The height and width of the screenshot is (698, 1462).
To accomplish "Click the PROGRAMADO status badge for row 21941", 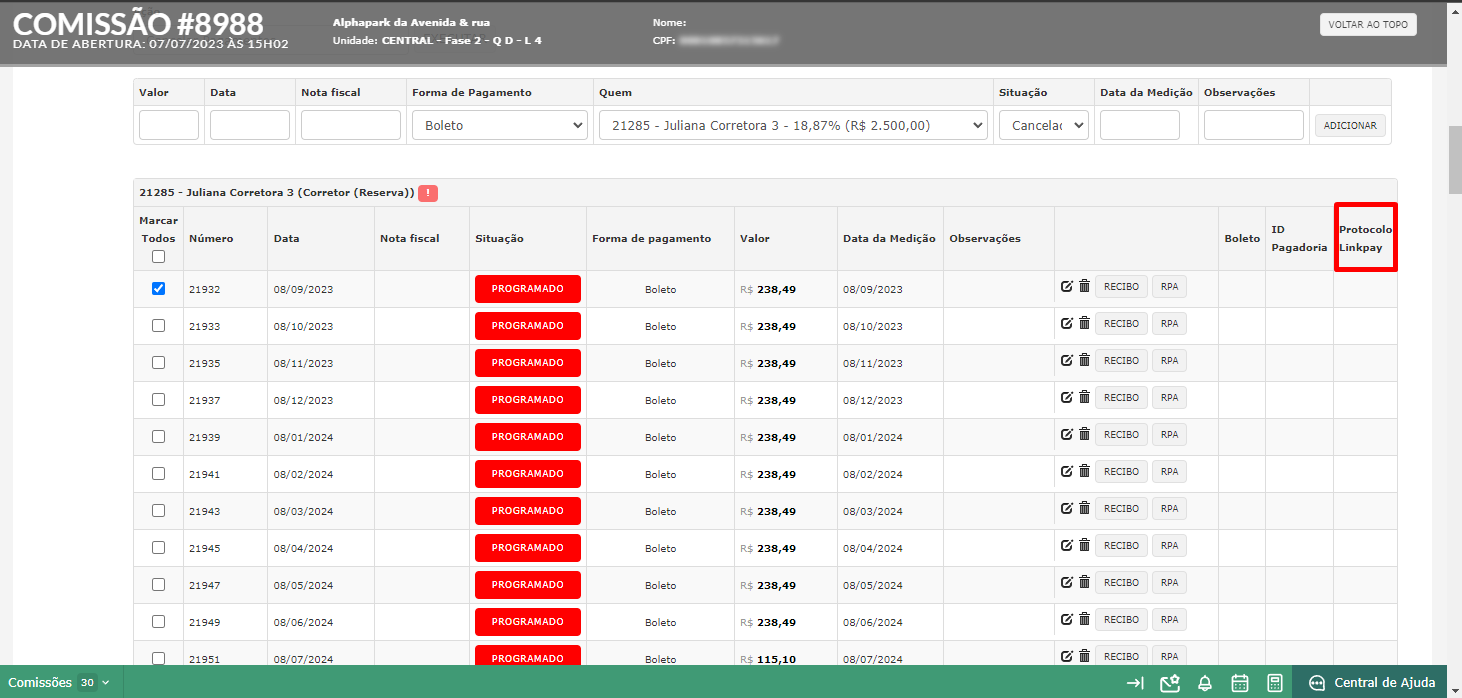I will click(528, 474).
